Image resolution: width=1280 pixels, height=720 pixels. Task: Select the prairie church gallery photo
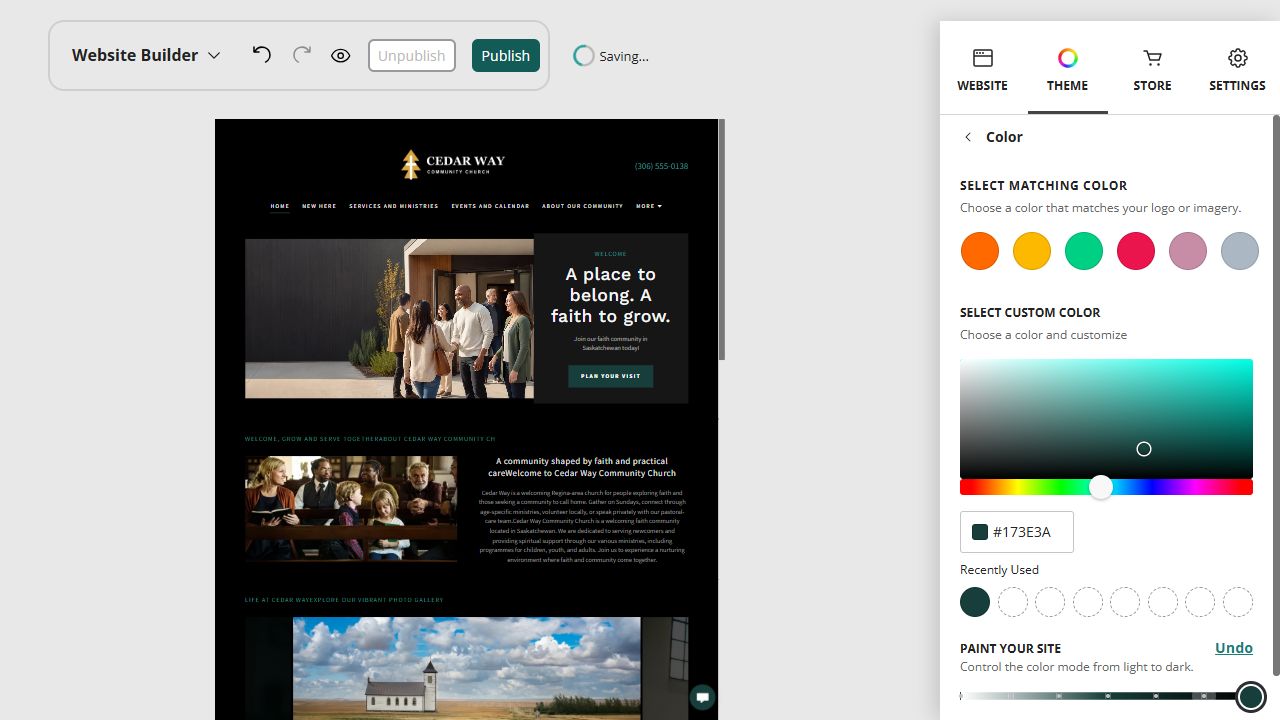[x=467, y=668]
